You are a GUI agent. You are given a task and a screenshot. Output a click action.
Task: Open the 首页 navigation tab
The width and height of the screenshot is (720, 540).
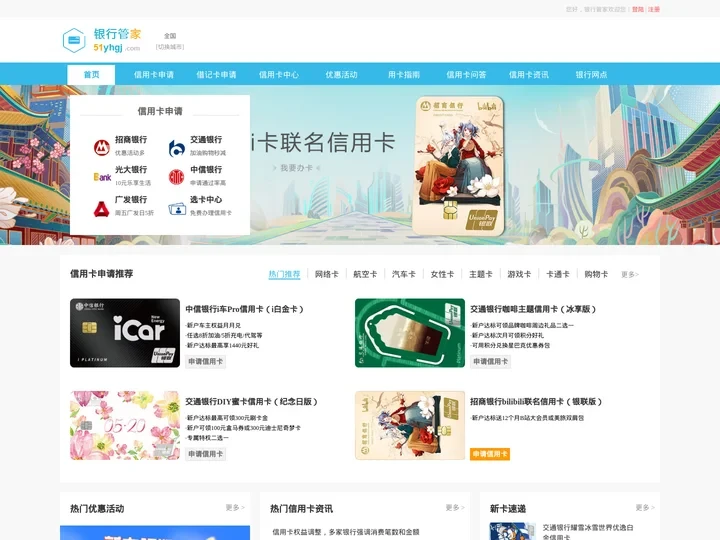91,74
